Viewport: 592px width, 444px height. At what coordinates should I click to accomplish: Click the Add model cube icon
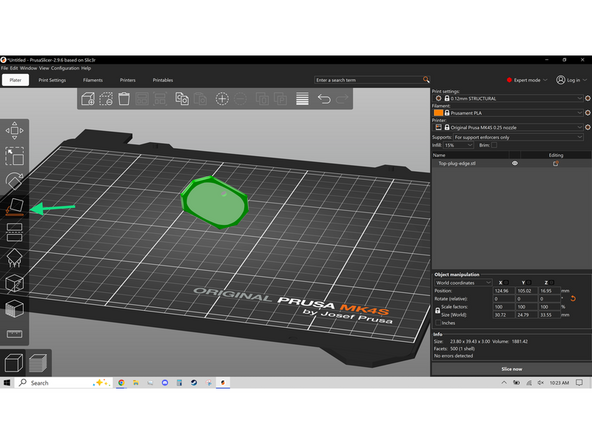88,99
